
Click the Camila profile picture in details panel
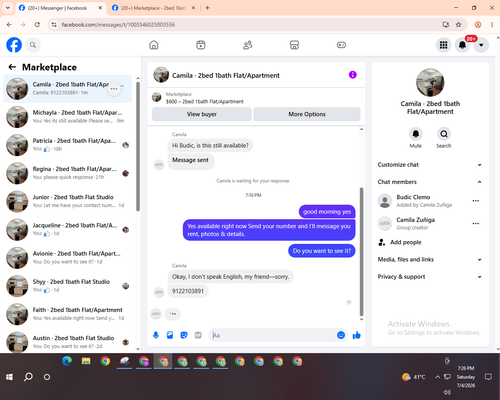[x=430, y=82]
